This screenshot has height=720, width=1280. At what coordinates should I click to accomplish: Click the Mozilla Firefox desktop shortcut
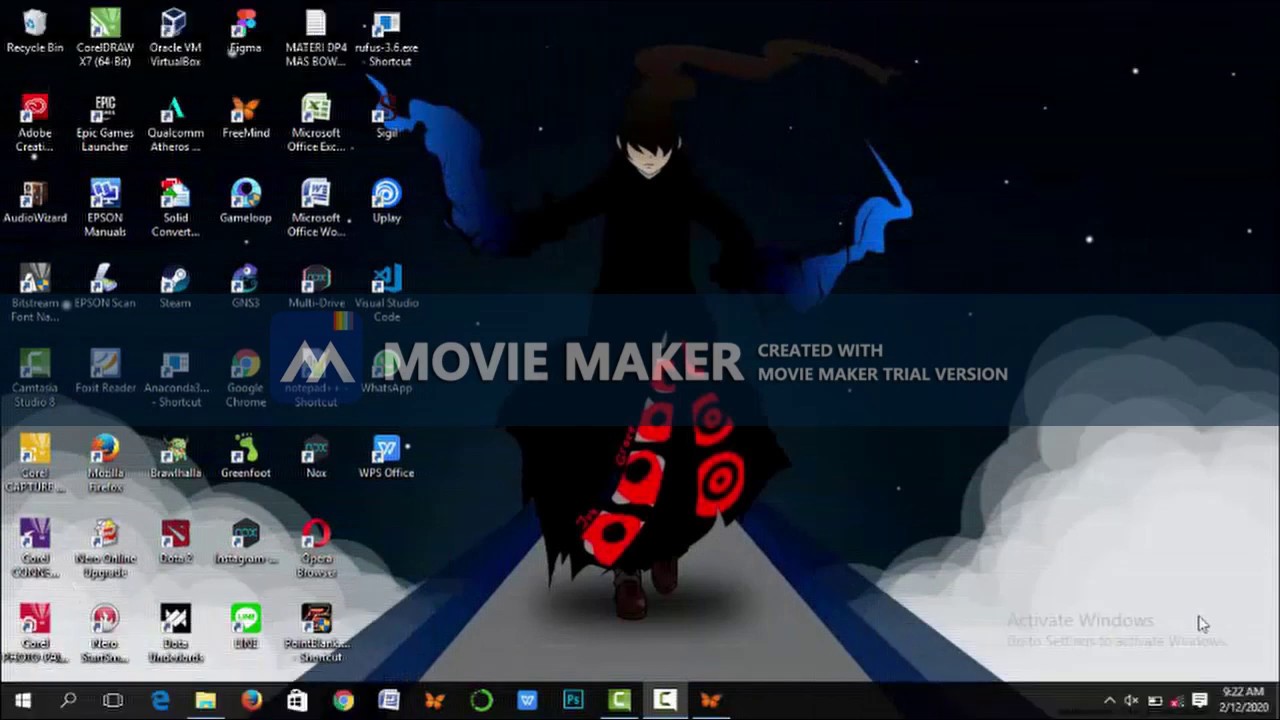(x=105, y=463)
